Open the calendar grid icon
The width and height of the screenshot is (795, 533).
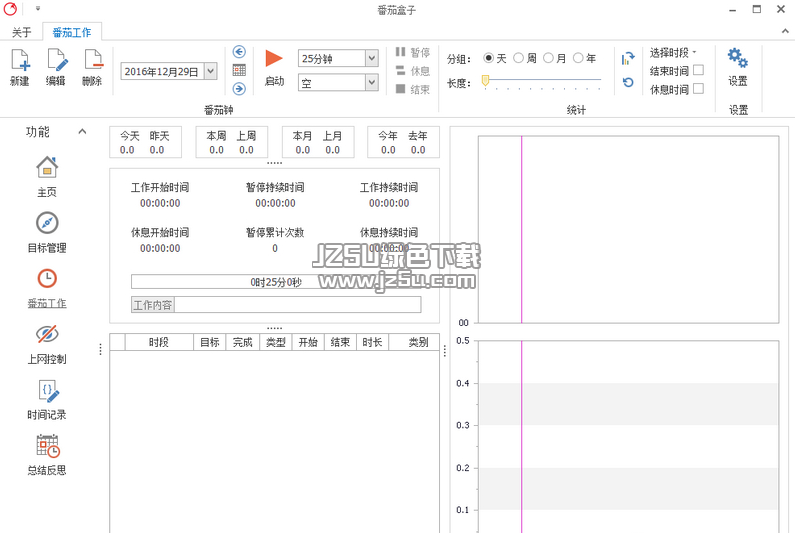(239, 70)
